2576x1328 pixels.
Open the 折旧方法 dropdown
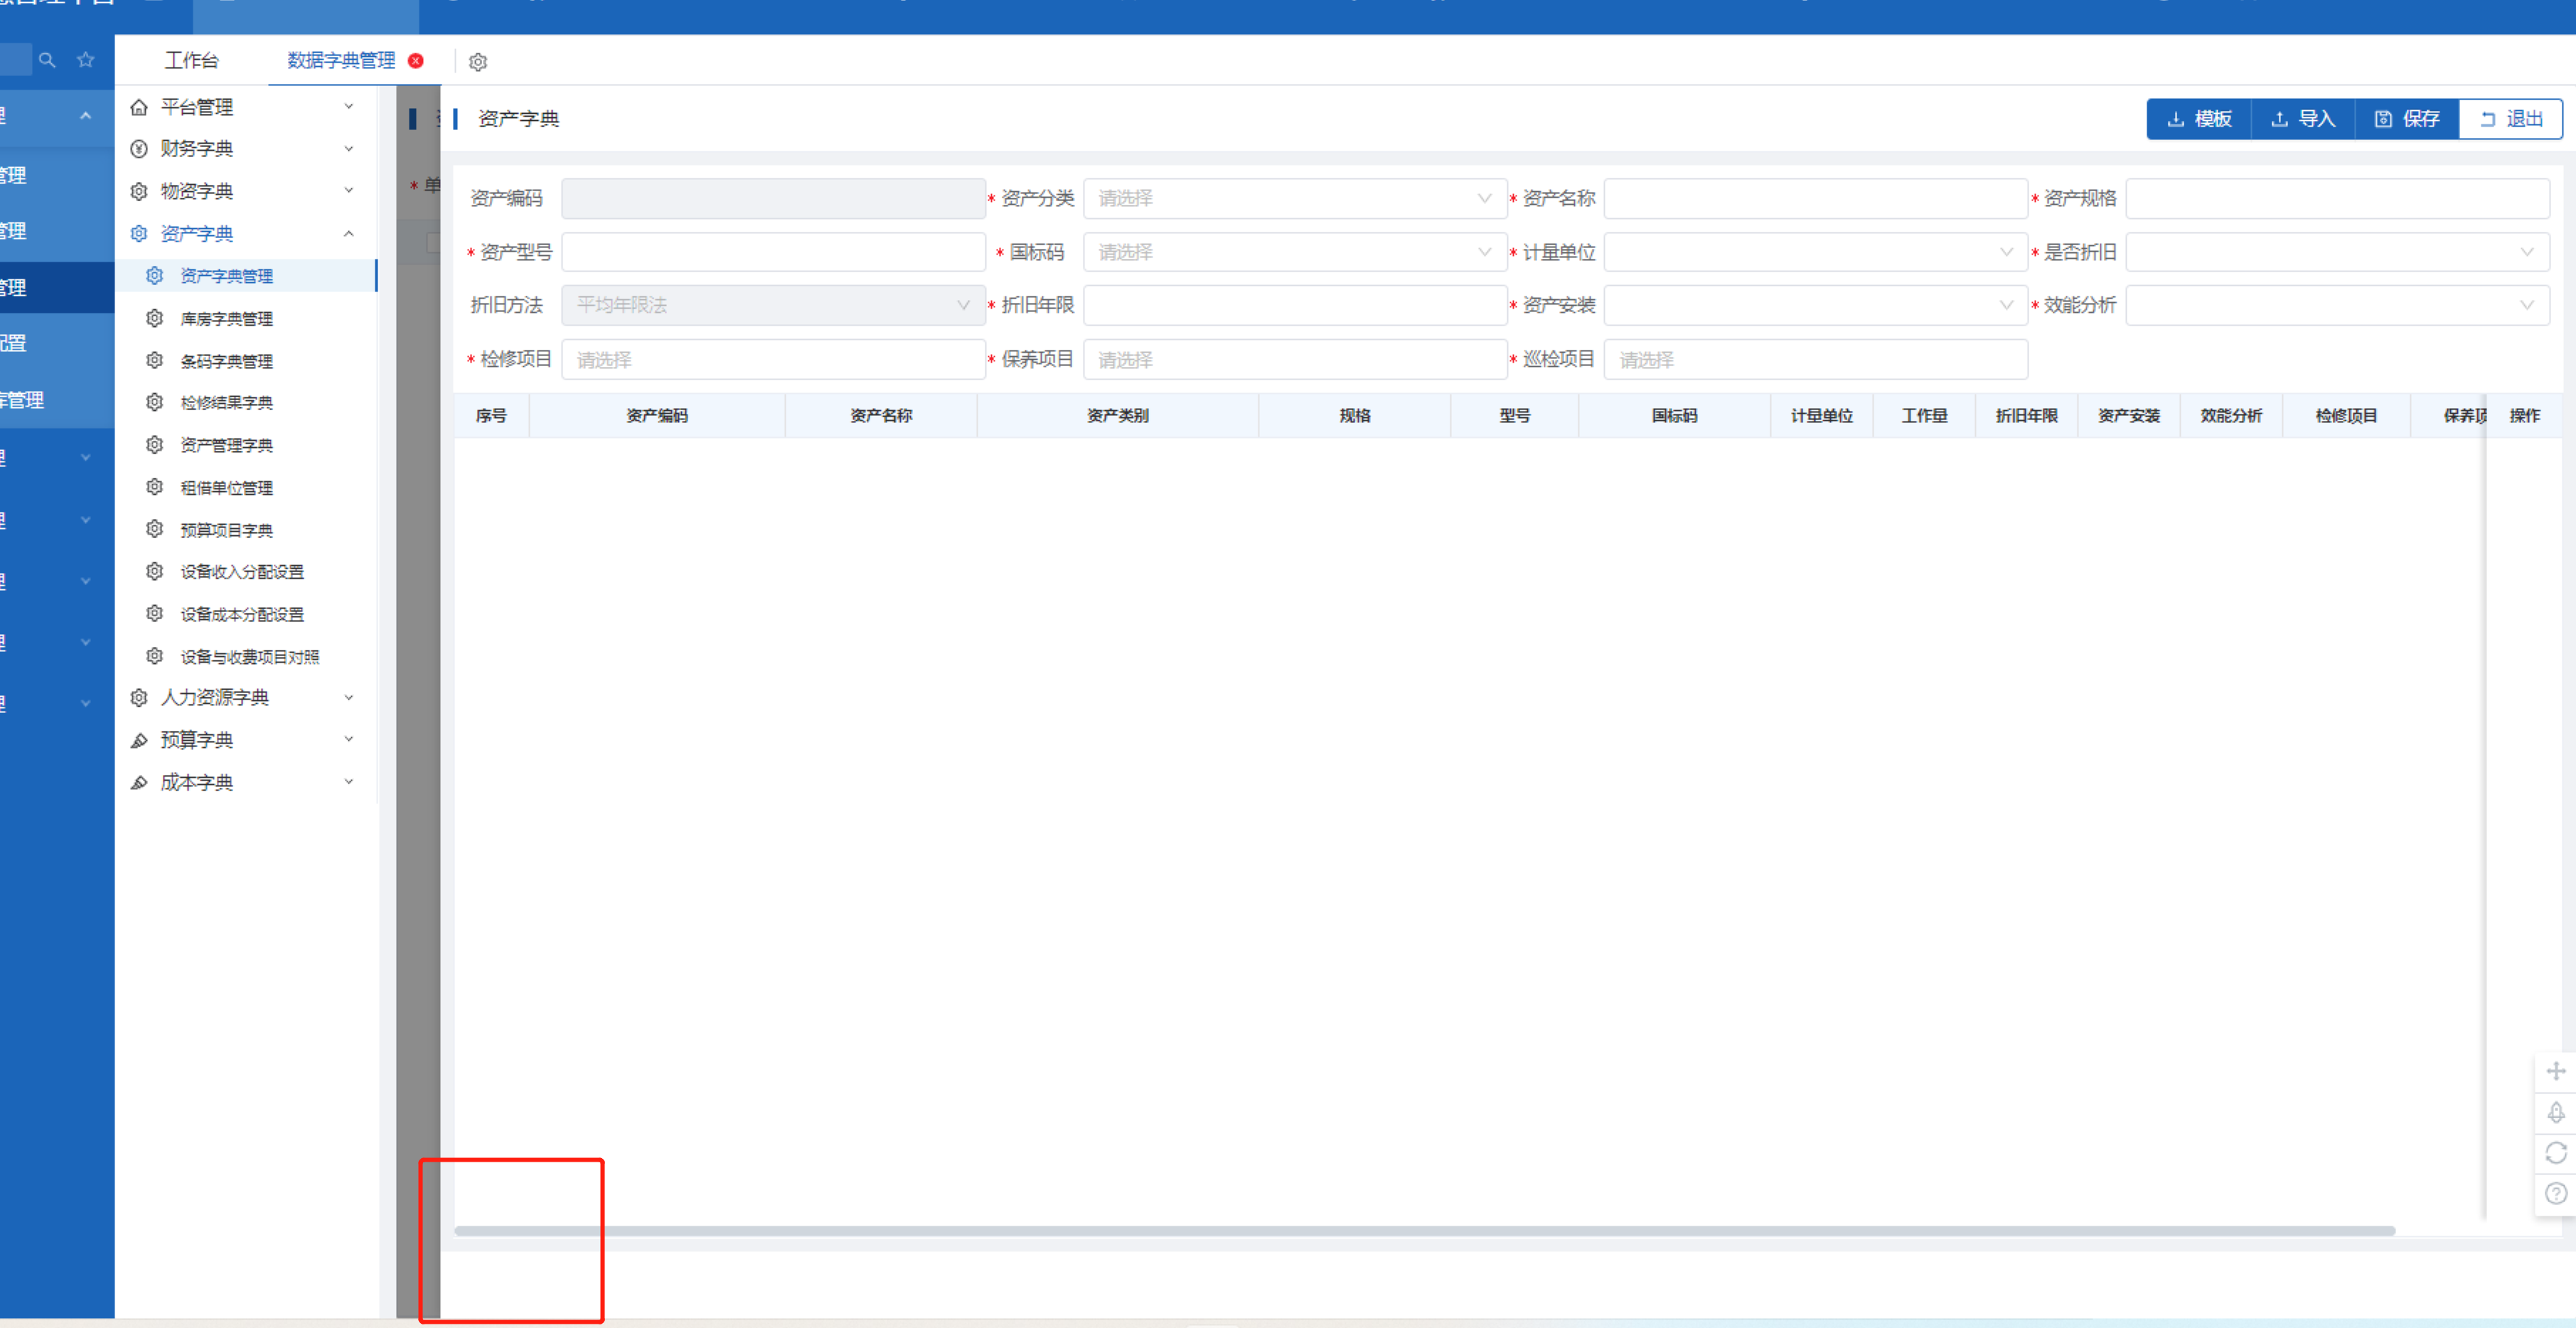(x=773, y=305)
